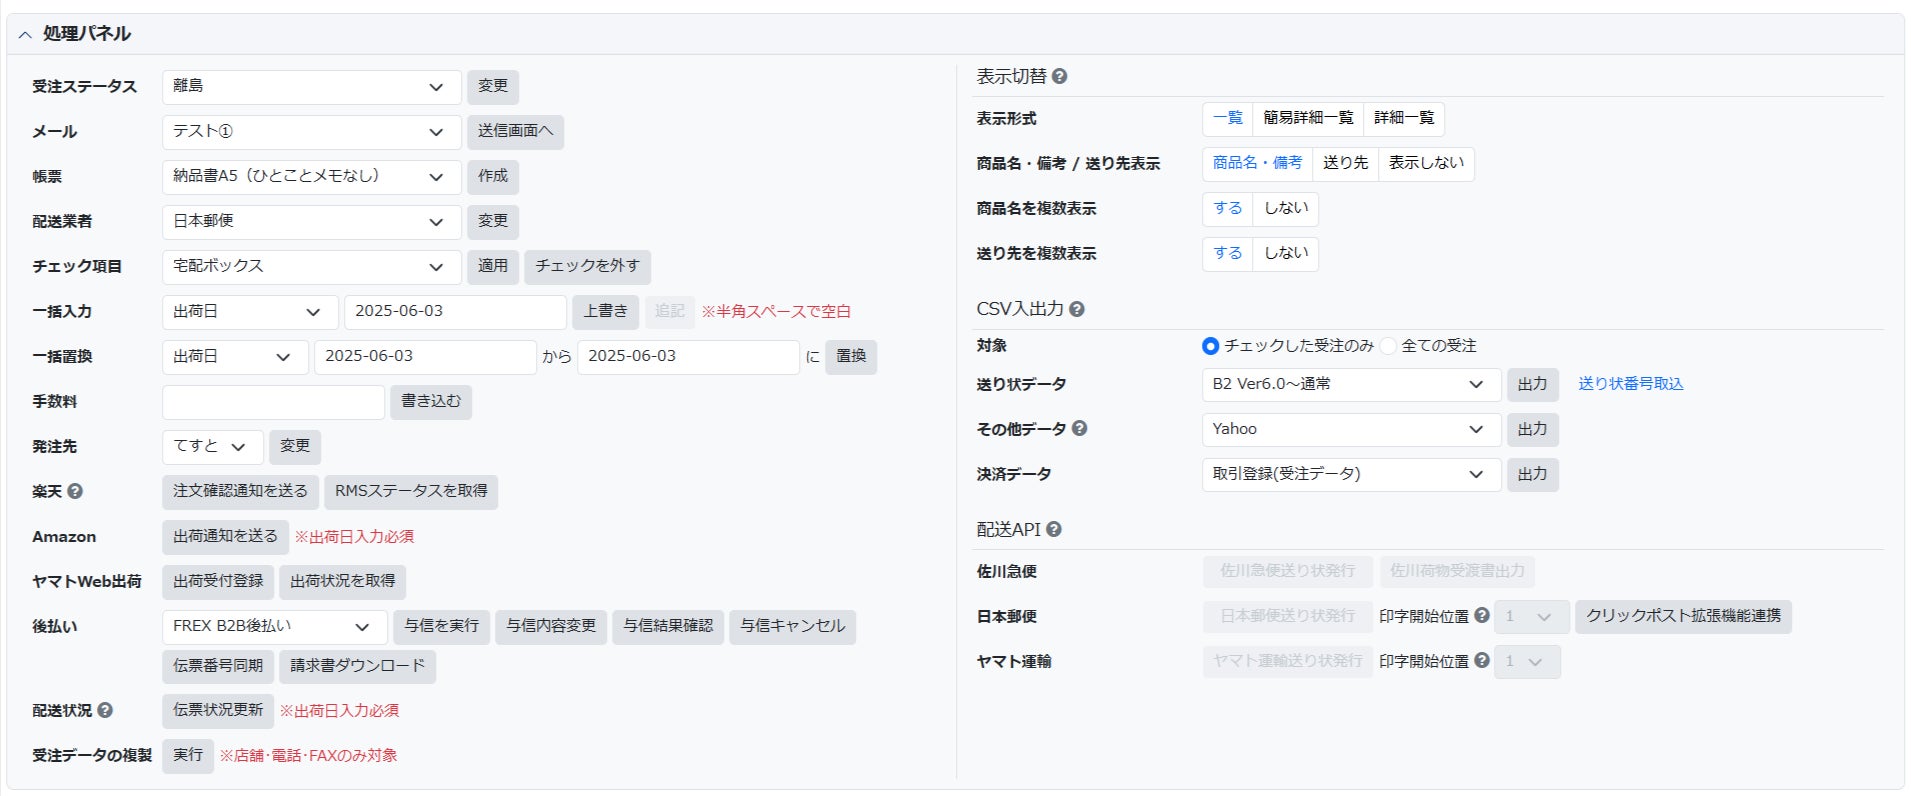
Task: Set 商品名を複数表示 to しない
Action: pyautogui.click(x=1286, y=208)
